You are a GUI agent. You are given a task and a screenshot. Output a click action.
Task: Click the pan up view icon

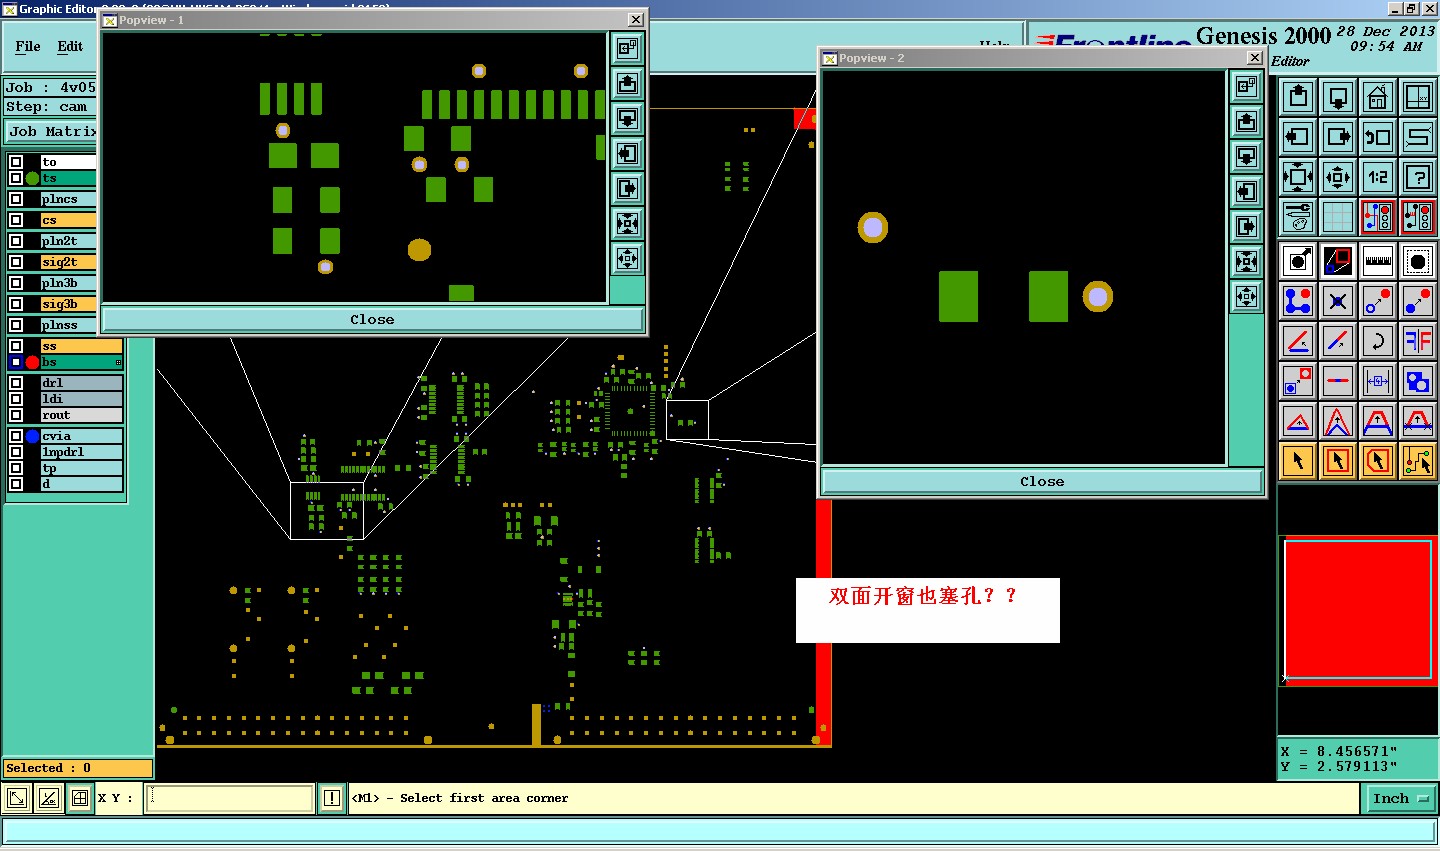pyautogui.click(x=1298, y=97)
